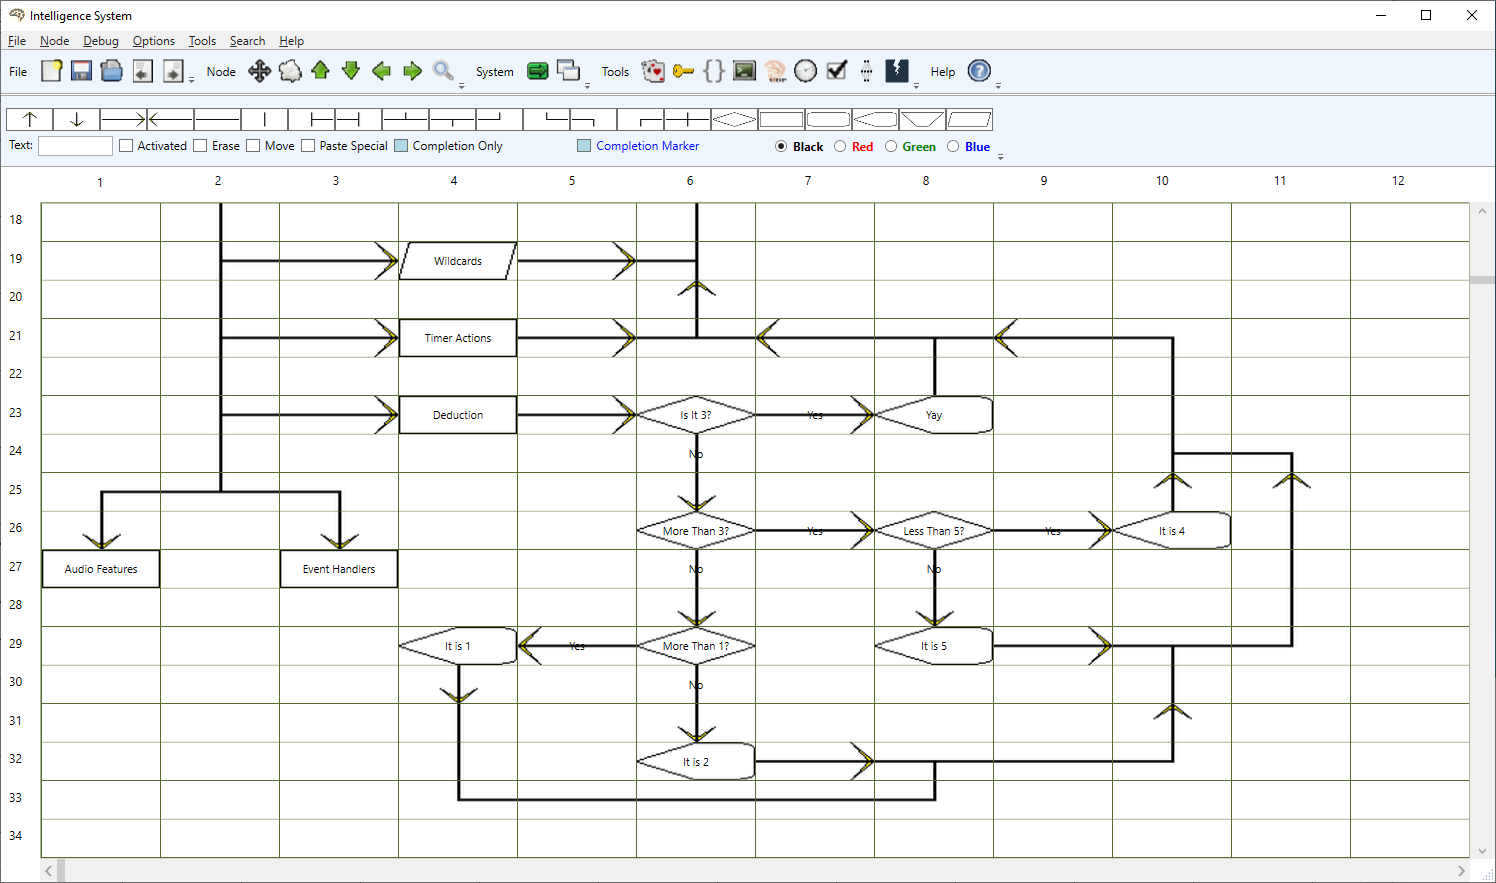Select the Blue color radio button
This screenshot has width=1496, height=883.
coord(953,146)
